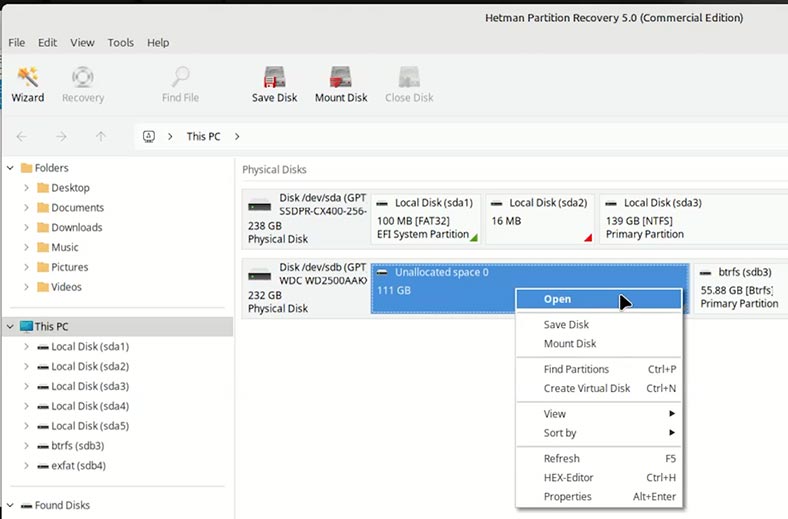Launch the Wizard tool
Screen dimensions: 788x519
click(x=28, y=84)
